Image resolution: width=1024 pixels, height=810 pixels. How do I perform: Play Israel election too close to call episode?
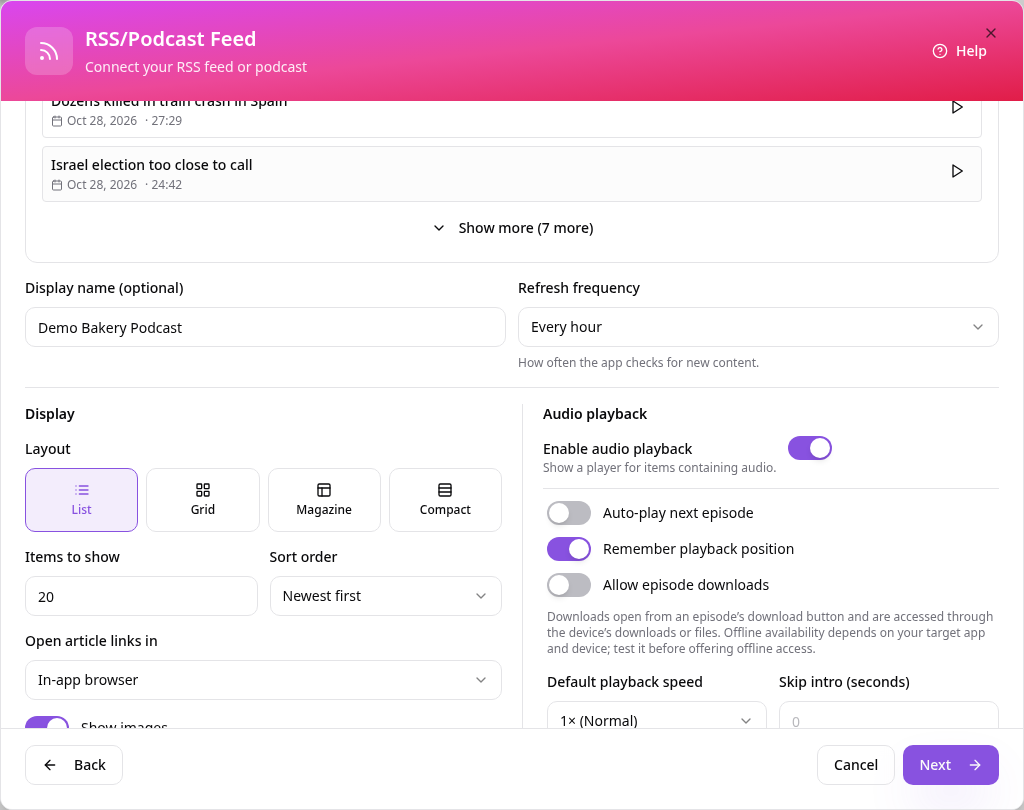957,171
